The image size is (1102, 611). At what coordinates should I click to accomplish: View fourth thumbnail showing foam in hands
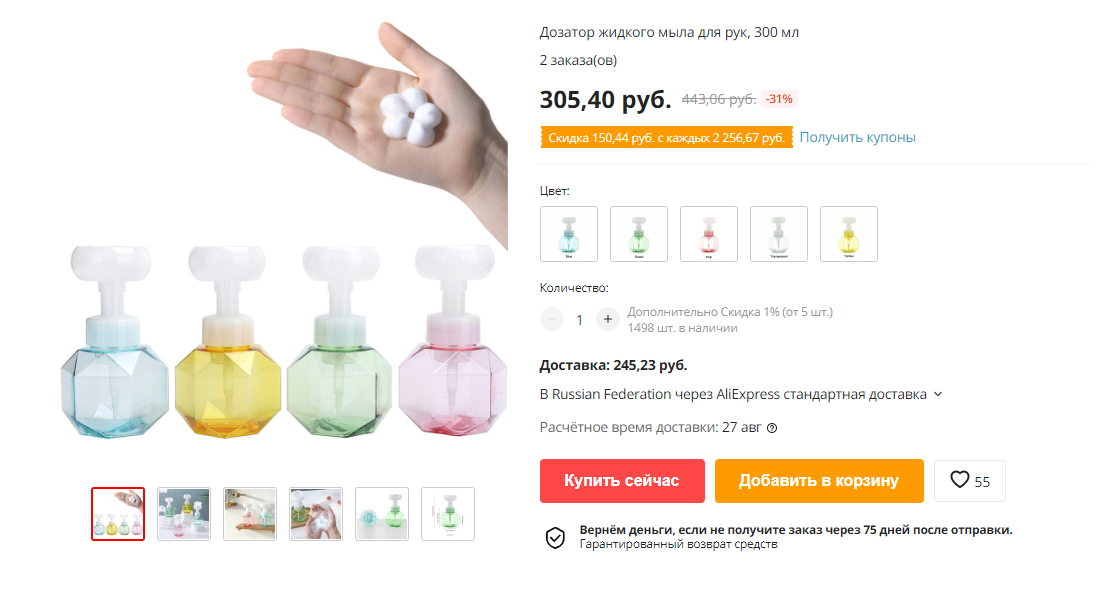tap(316, 514)
